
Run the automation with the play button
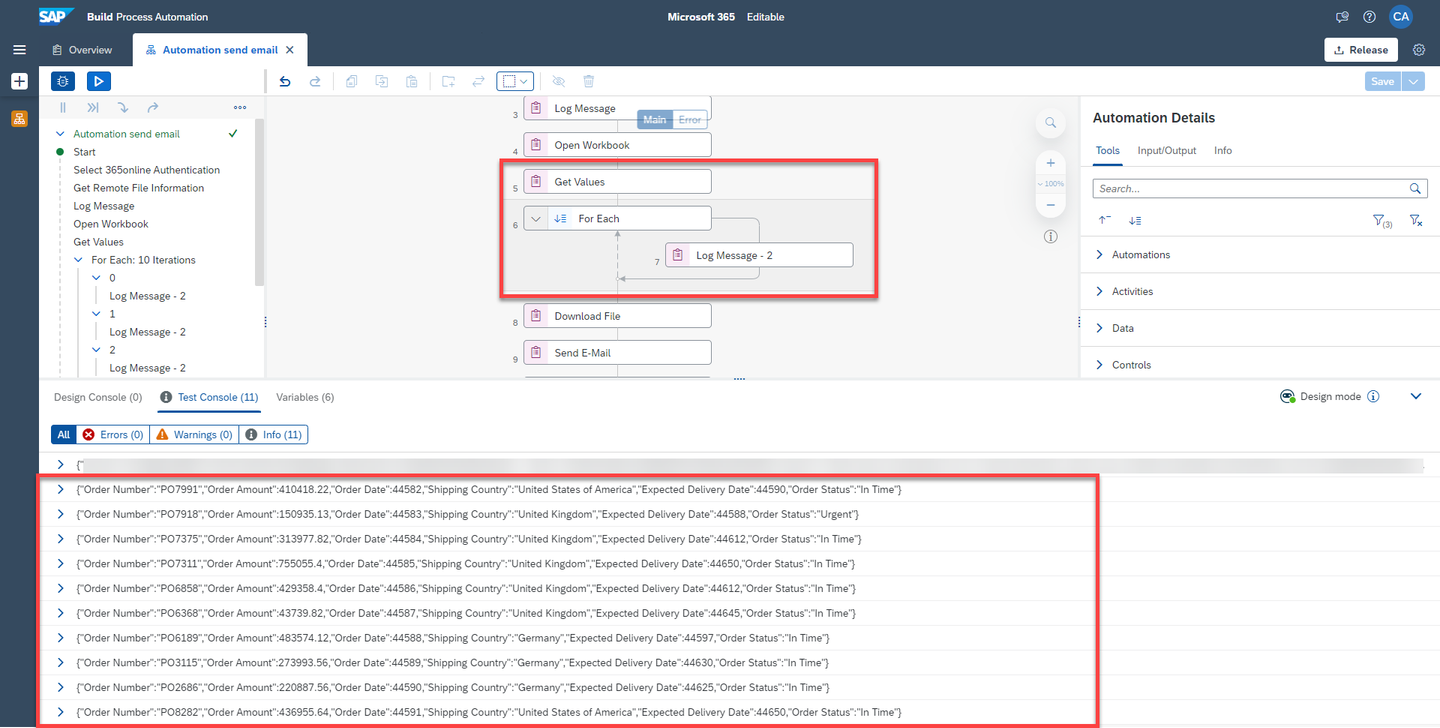98,82
